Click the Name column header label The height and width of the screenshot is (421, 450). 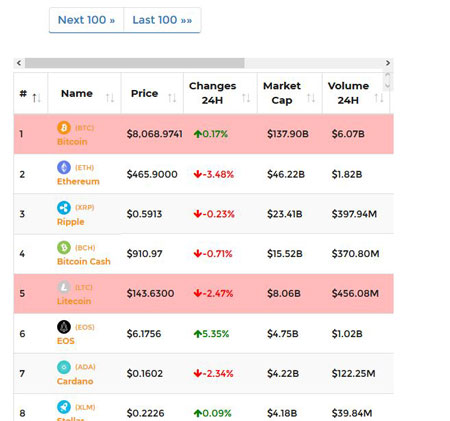[x=77, y=93]
